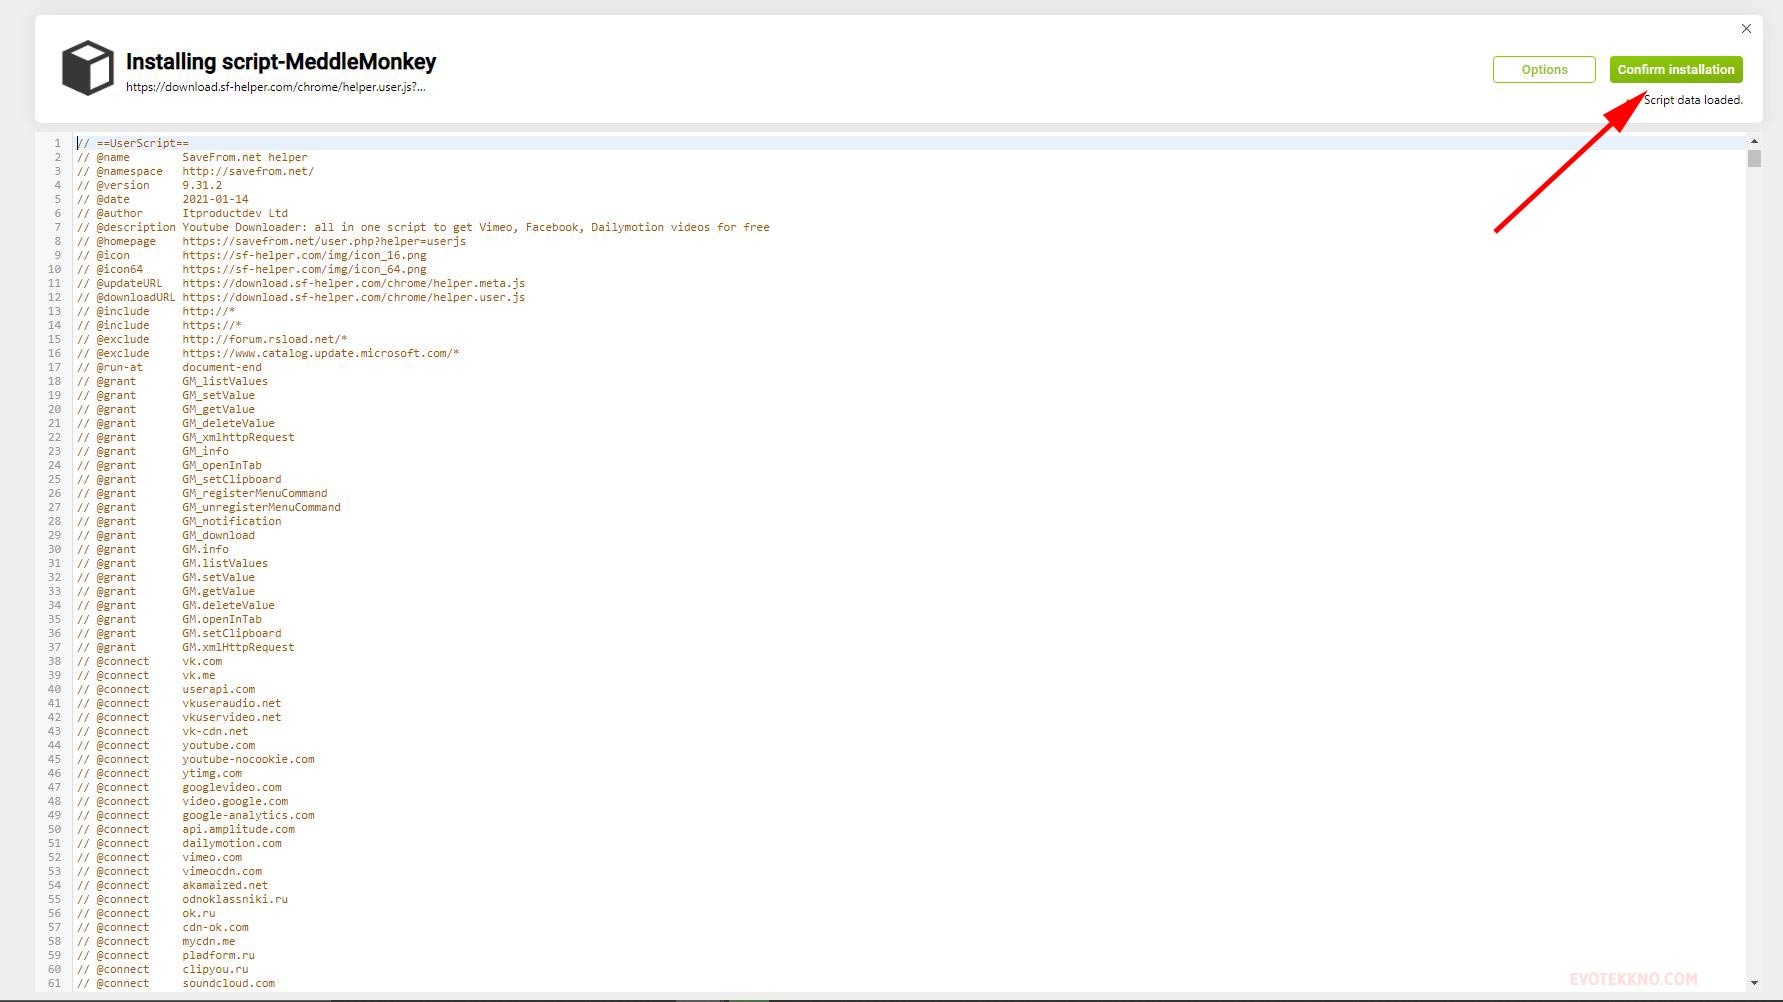Click the script URL under the heading

pos(276,87)
